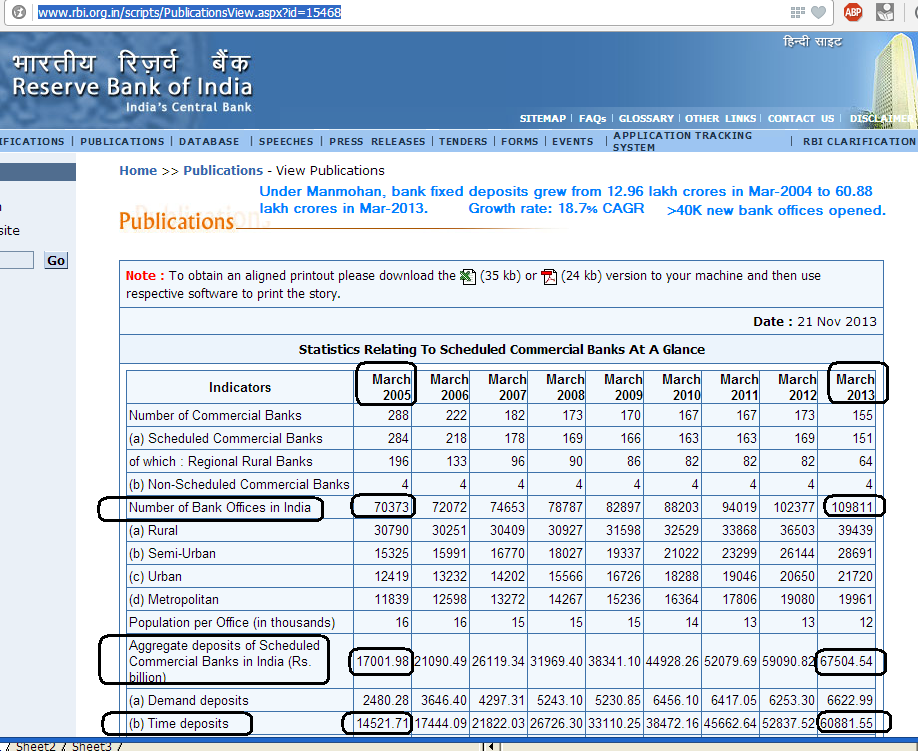Click the Reserve Bank of India logo

(x=132, y=82)
